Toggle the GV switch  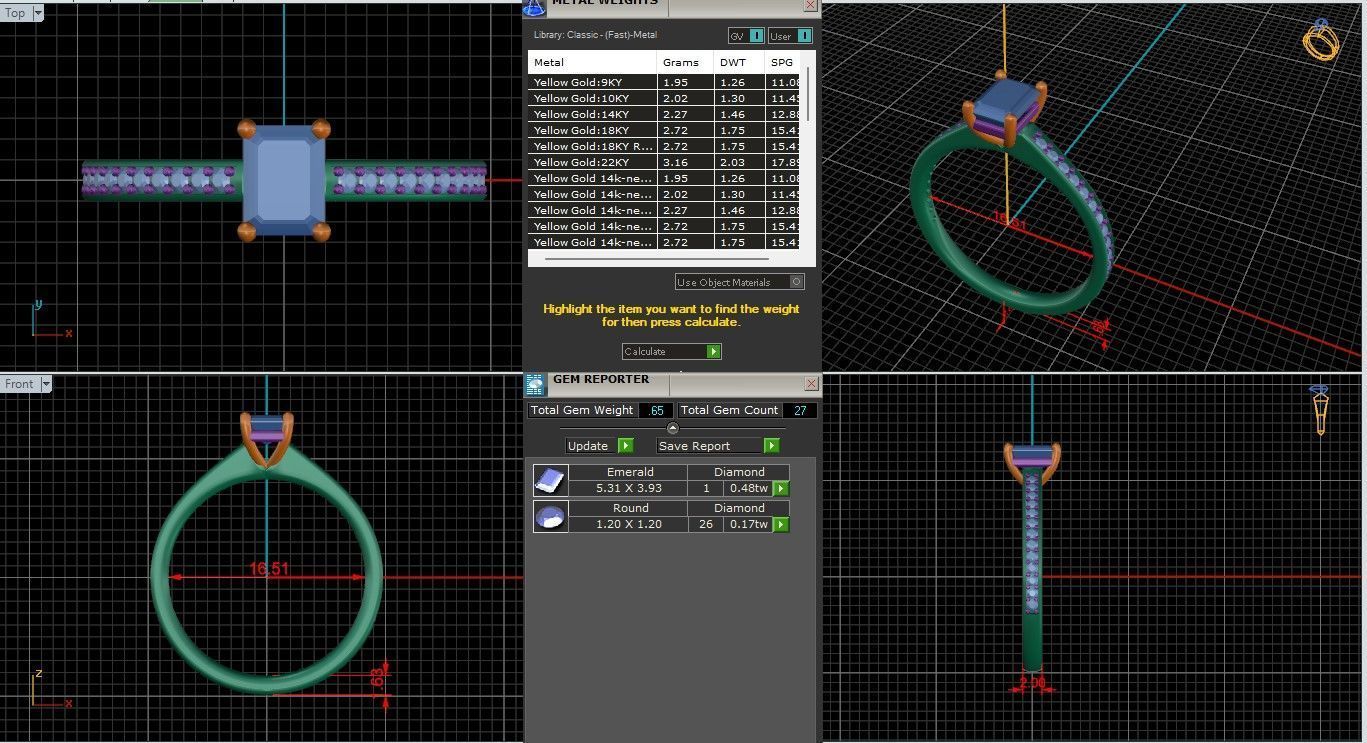point(746,36)
